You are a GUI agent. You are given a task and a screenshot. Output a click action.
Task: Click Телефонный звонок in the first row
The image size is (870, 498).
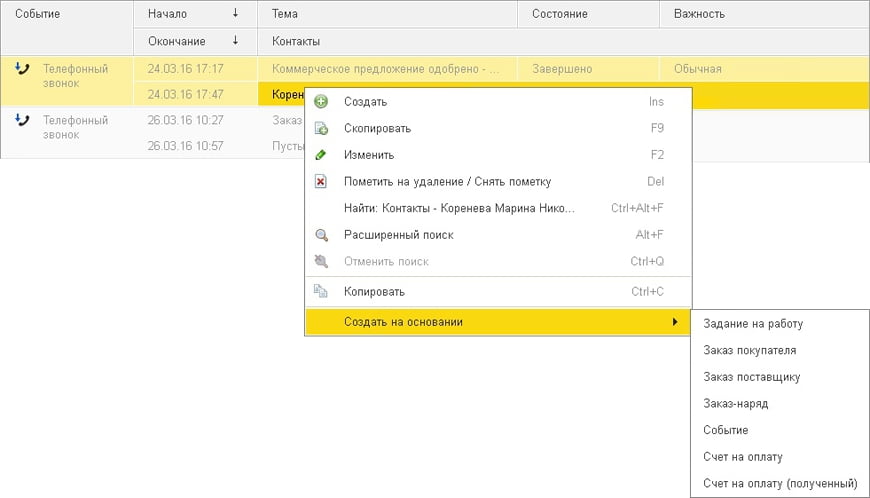(x=75, y=76)
